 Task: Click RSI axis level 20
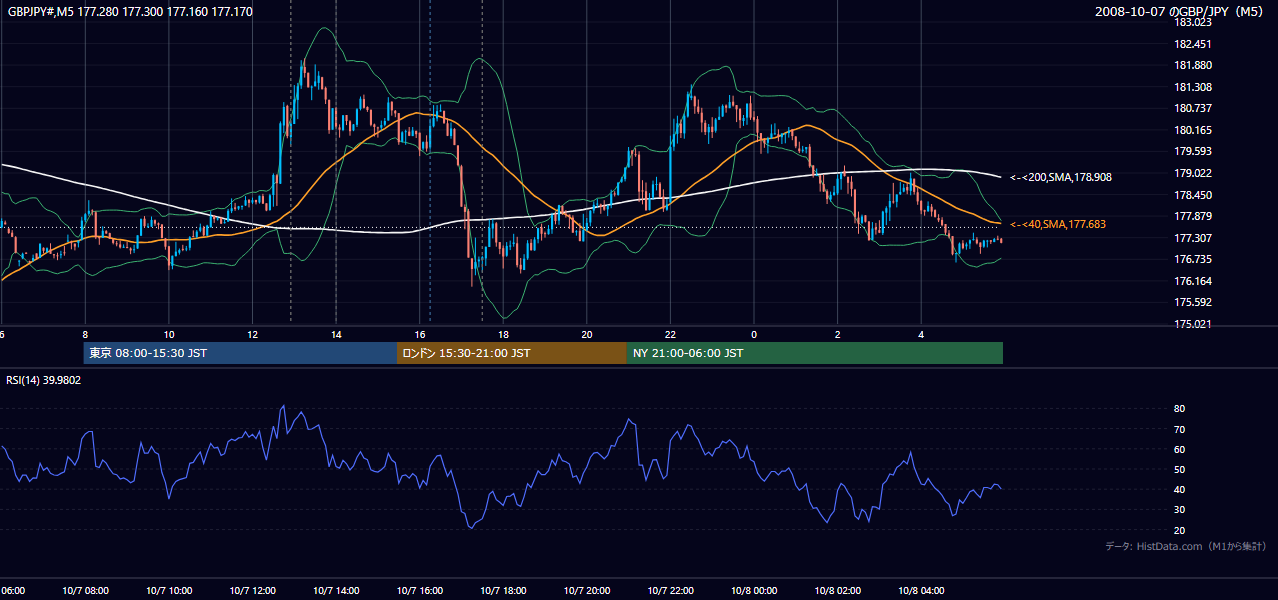[x=1179, y=530]
